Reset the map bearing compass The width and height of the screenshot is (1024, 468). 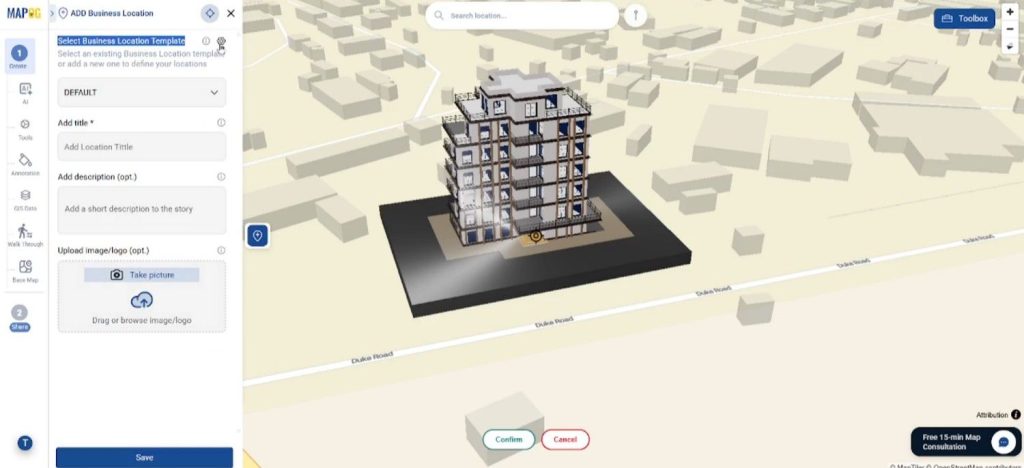coord(1010,46)
